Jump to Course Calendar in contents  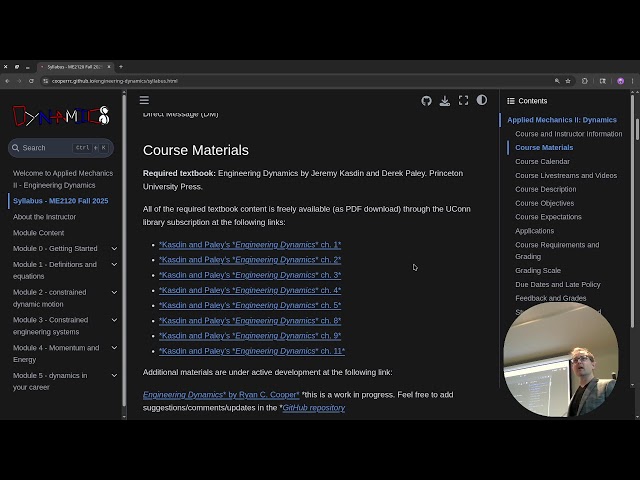(x=542, y=161)
